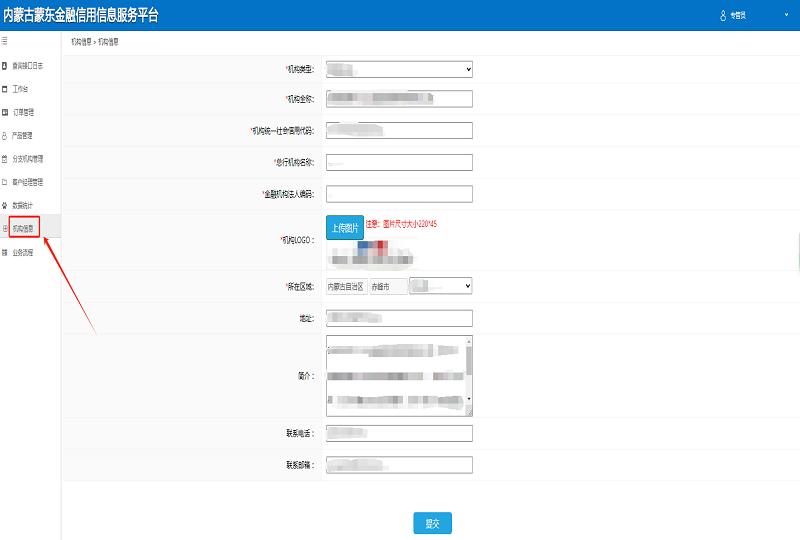Click the 分支机构管理 sidebar icon

pos(5,159)
